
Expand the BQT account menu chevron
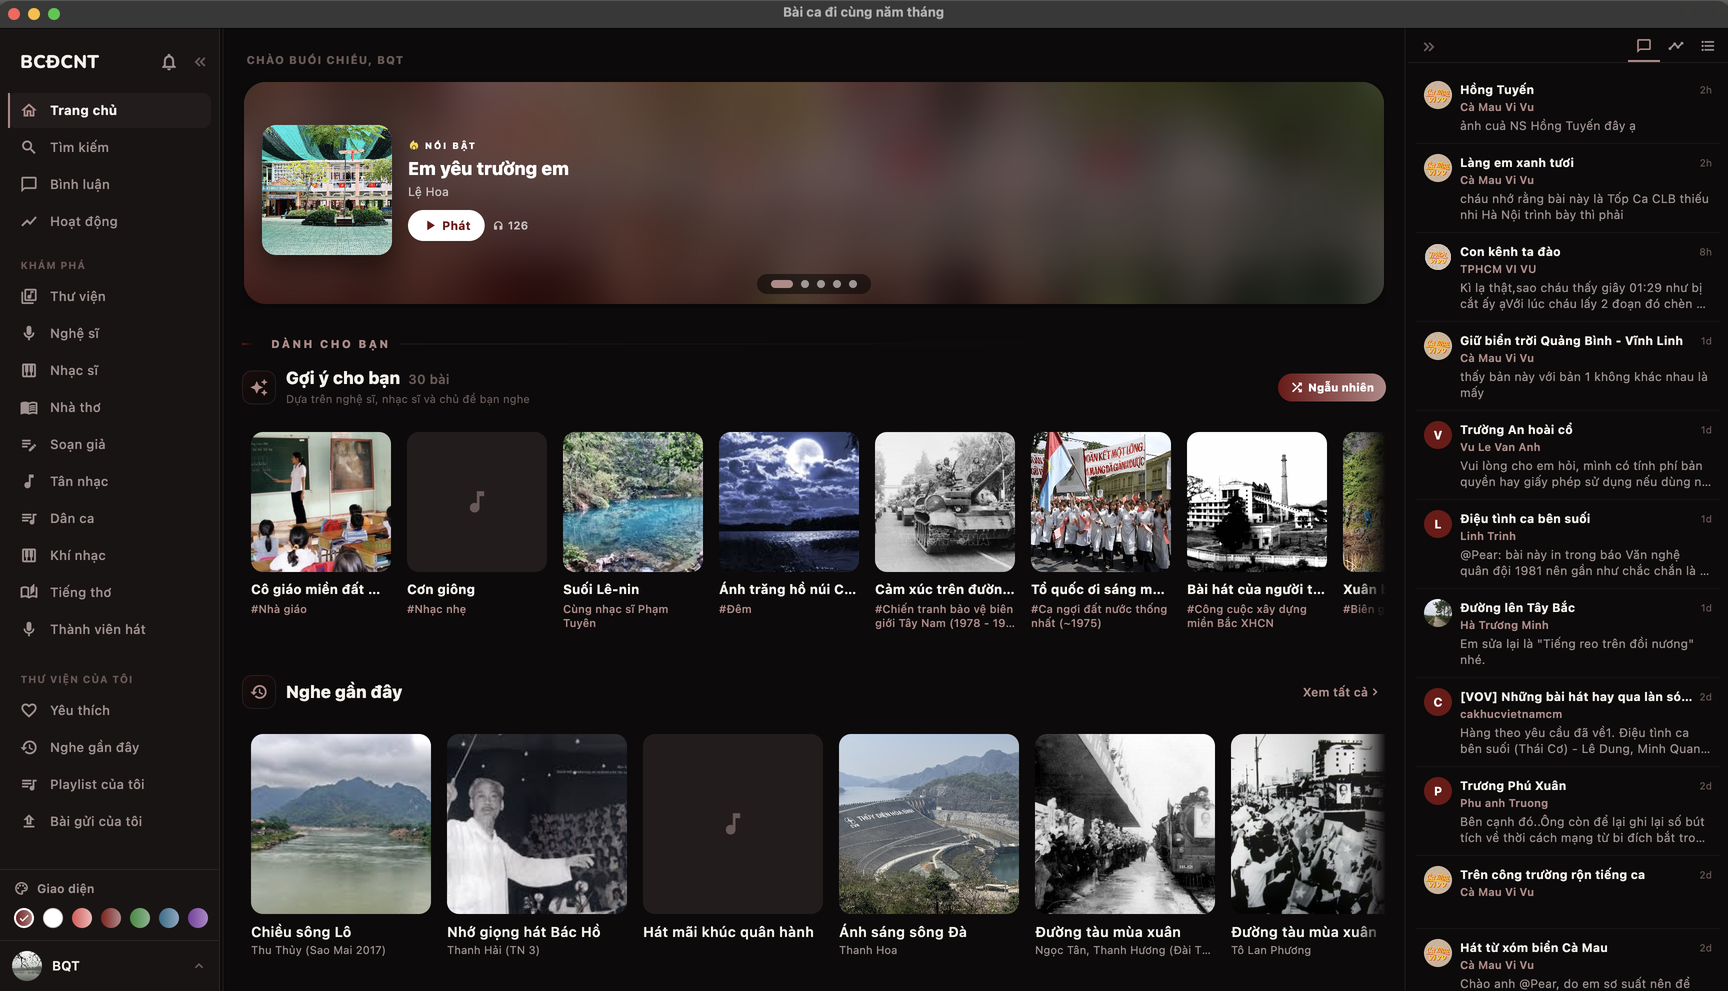(198, 966)
